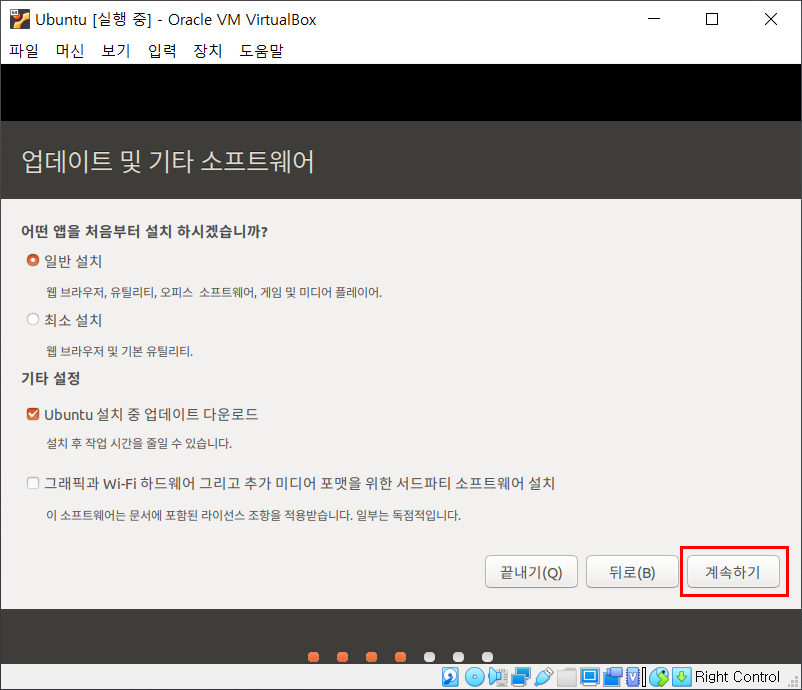Go back with the 뒤로(B) button
The width and height of the screenshot is (802, 690).
(632, 572)
